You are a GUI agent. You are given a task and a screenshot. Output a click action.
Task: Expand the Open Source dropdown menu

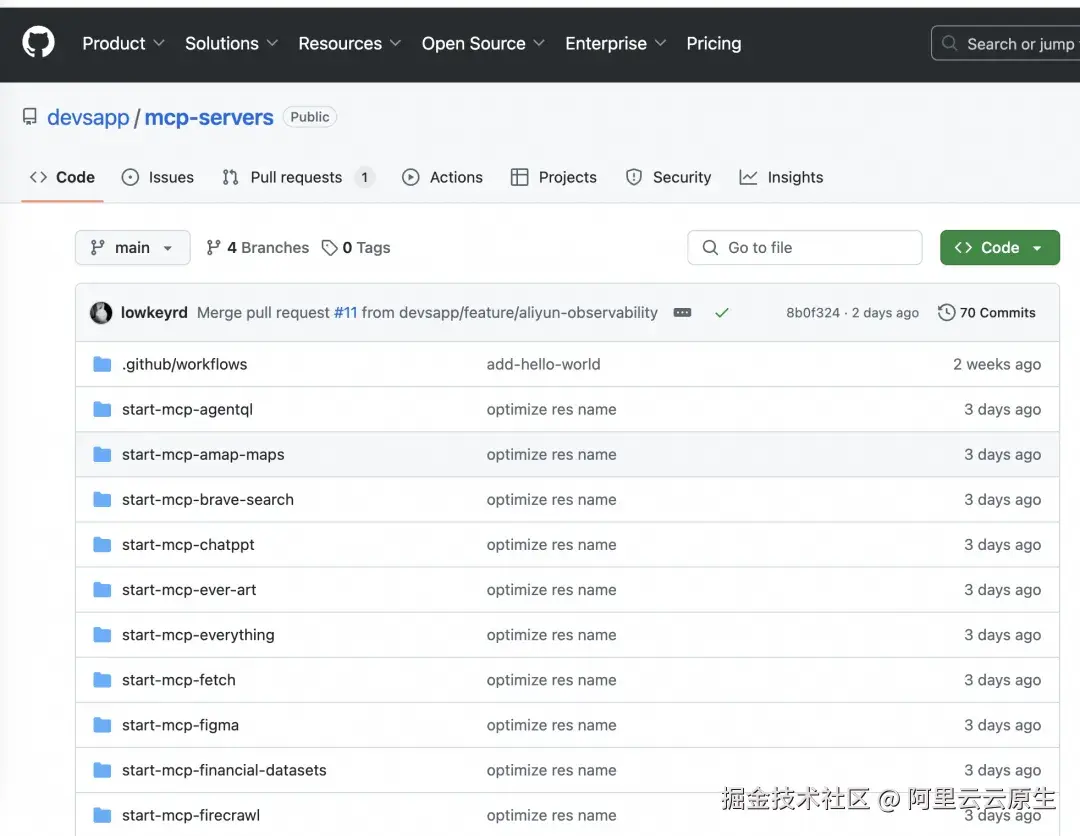point(483,43)
